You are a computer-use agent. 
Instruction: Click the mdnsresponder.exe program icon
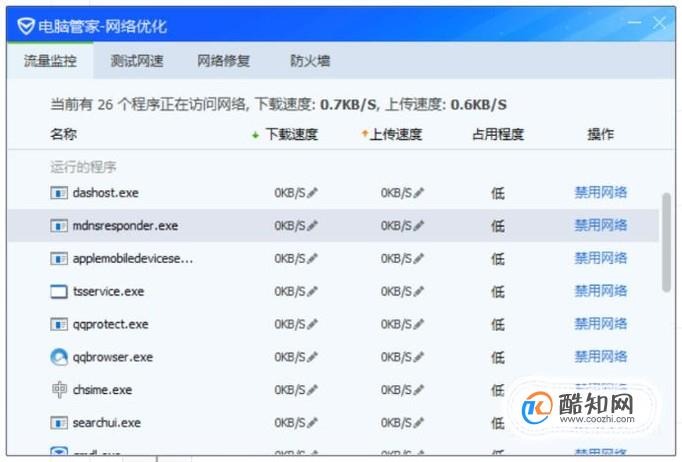(59, 226)
